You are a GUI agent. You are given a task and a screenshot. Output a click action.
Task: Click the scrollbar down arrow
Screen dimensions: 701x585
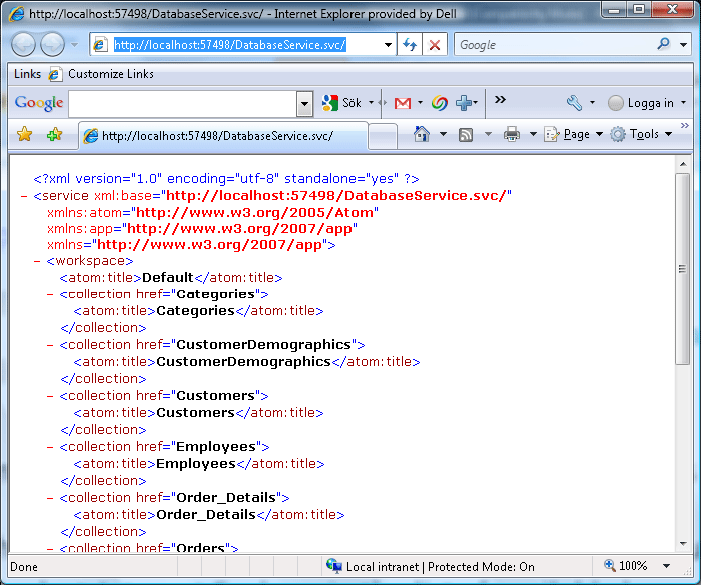coord(683,544)
